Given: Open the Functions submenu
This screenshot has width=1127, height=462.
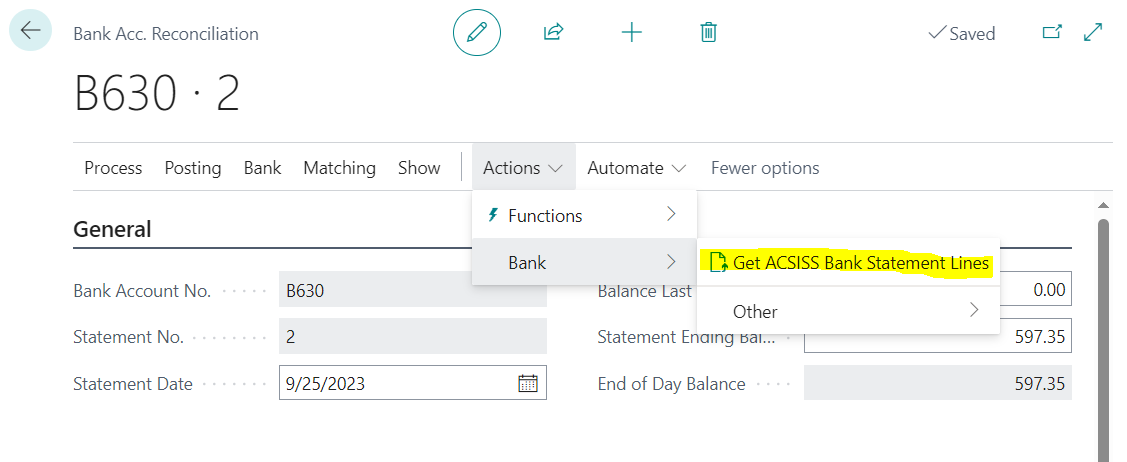Looking at the screenshot, I should (584, 215).
